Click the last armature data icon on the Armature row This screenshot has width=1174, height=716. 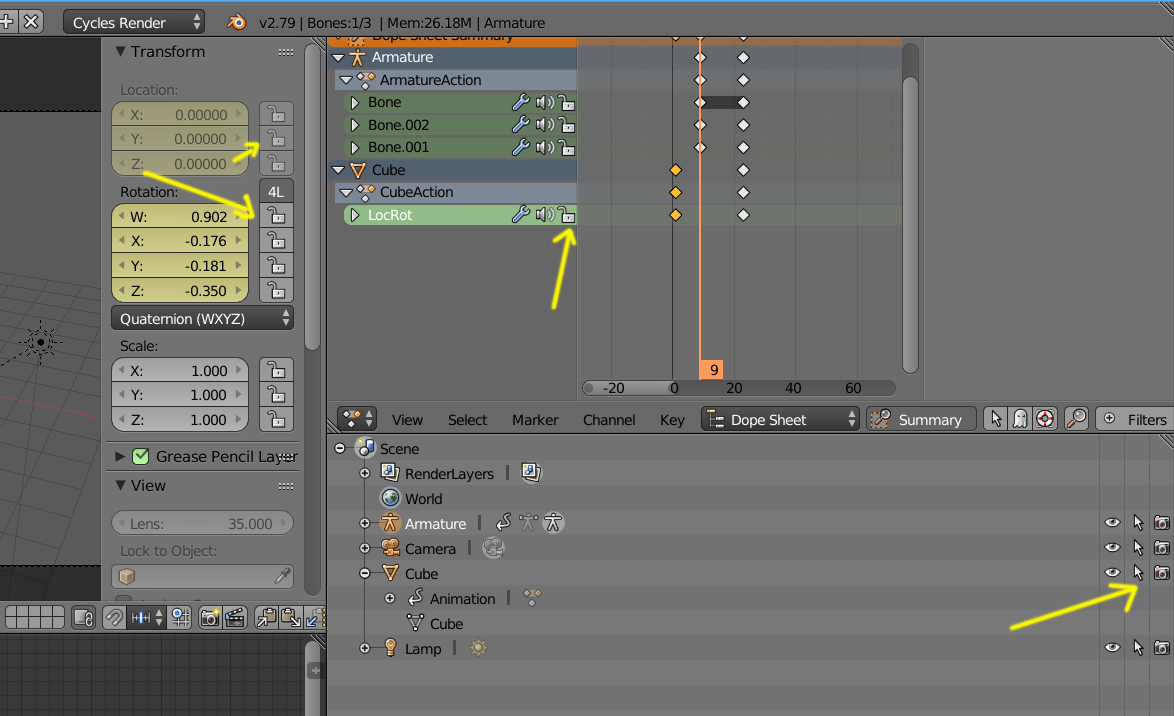coord(553,522)
